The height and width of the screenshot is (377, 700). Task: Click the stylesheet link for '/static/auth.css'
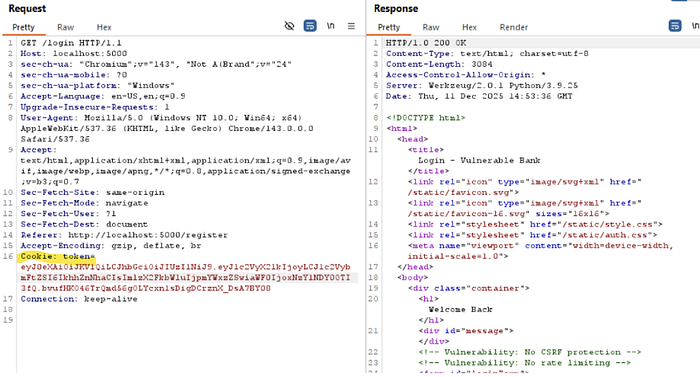[532, 235]
